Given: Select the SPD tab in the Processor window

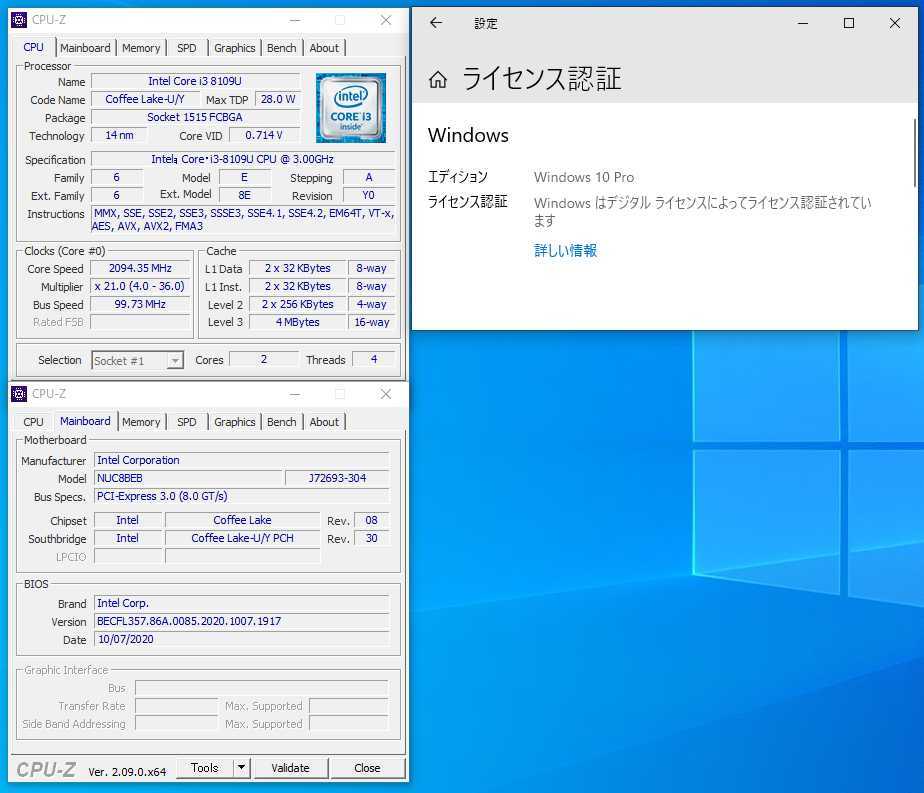Looking at the screenshot, I should 187,48.
